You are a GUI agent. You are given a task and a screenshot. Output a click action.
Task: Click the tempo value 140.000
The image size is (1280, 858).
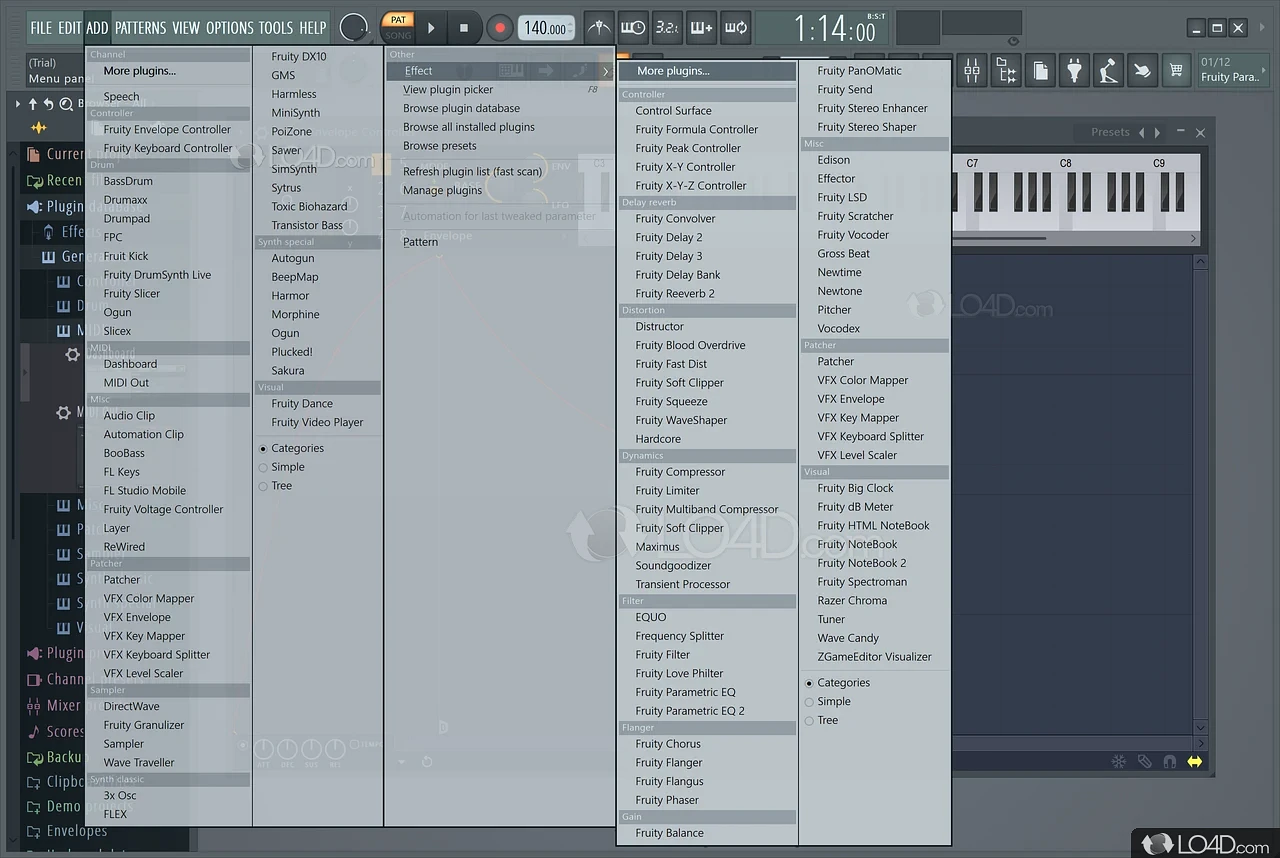coord(548,28)
